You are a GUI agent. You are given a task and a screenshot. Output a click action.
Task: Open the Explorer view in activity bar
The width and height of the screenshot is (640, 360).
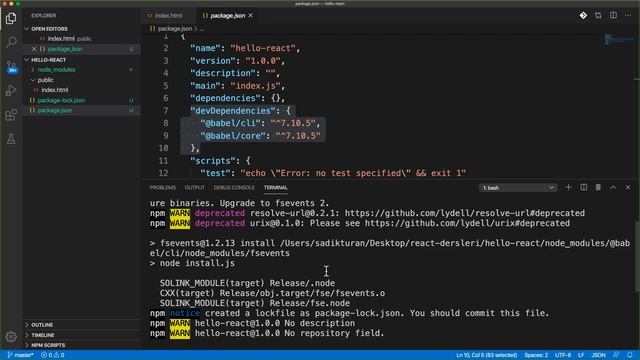[x=11, y=18]
